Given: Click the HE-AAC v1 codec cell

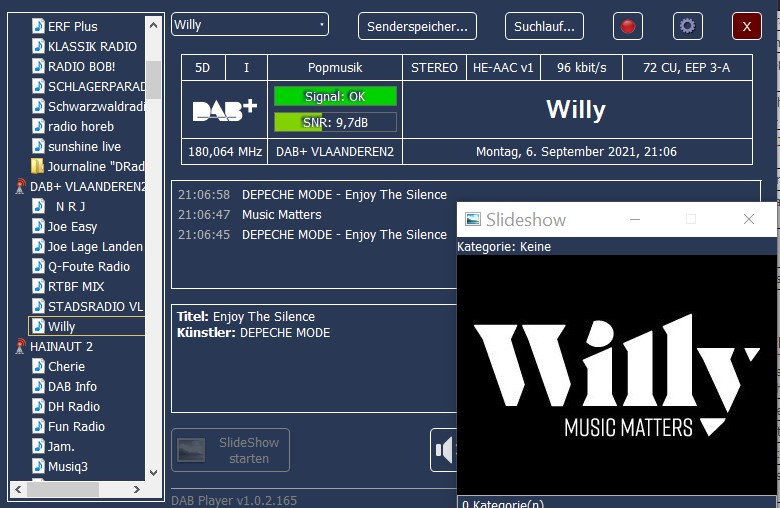Looking at the screenshot, I should coord(503,68).
